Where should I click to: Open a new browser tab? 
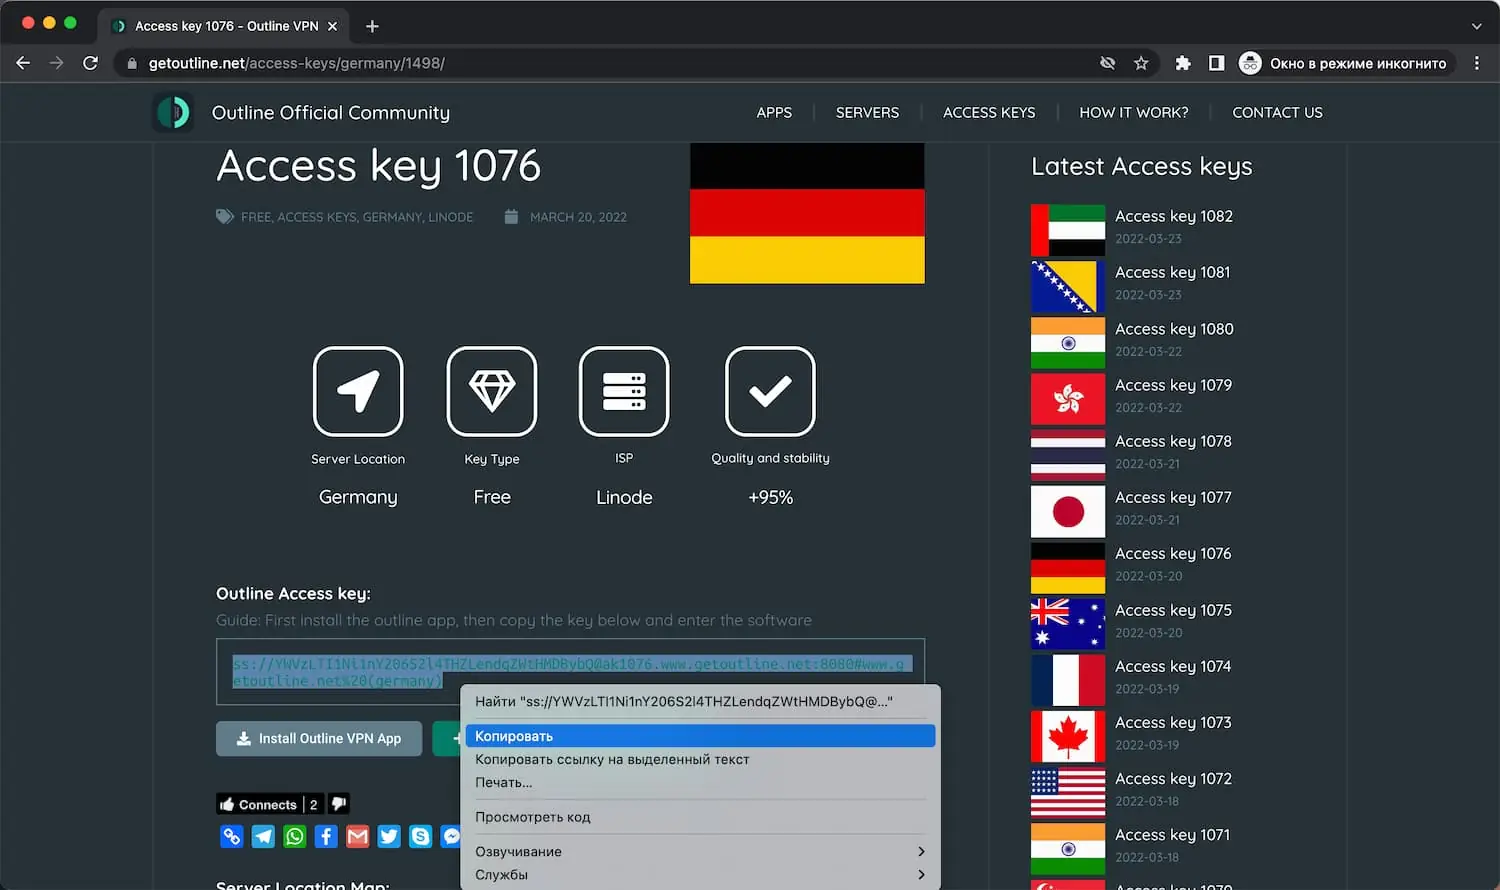372,26
